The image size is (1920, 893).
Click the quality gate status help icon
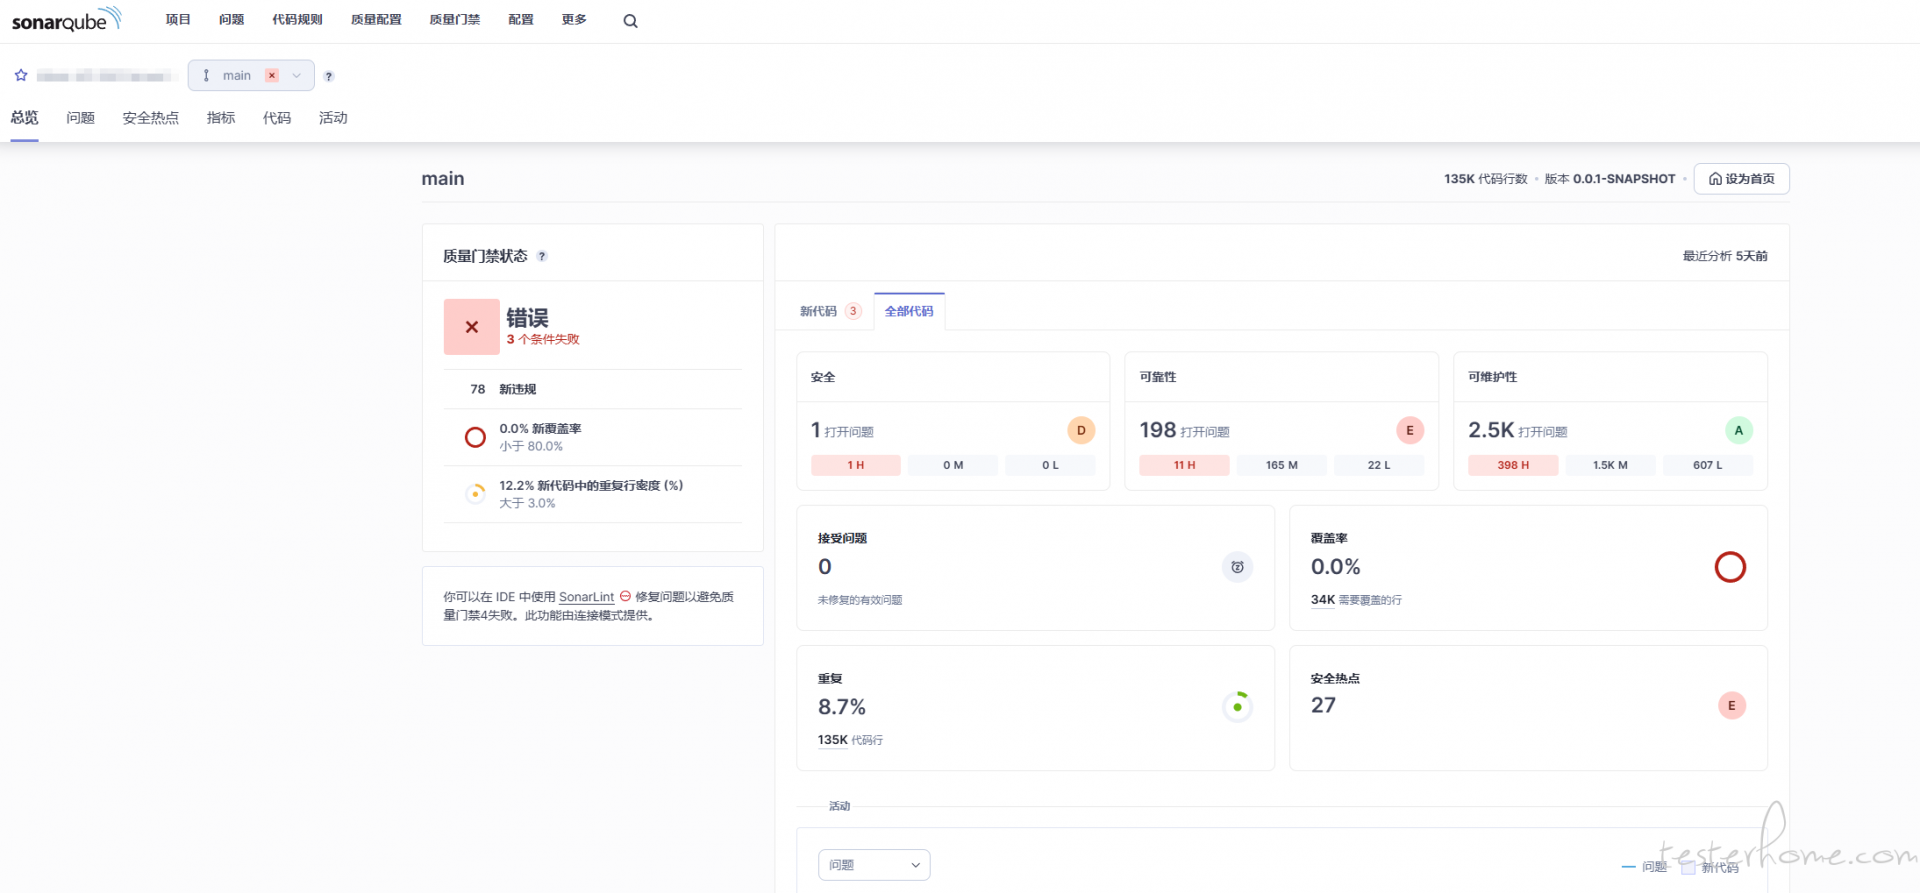pyautogui.click(x=542, y=256)
